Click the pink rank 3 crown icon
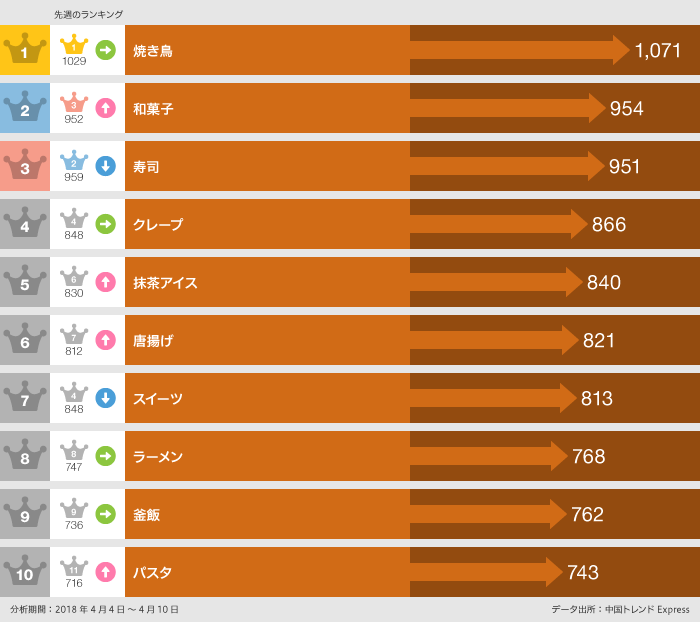Screen dimensions: 700x622 click(25, 166)
